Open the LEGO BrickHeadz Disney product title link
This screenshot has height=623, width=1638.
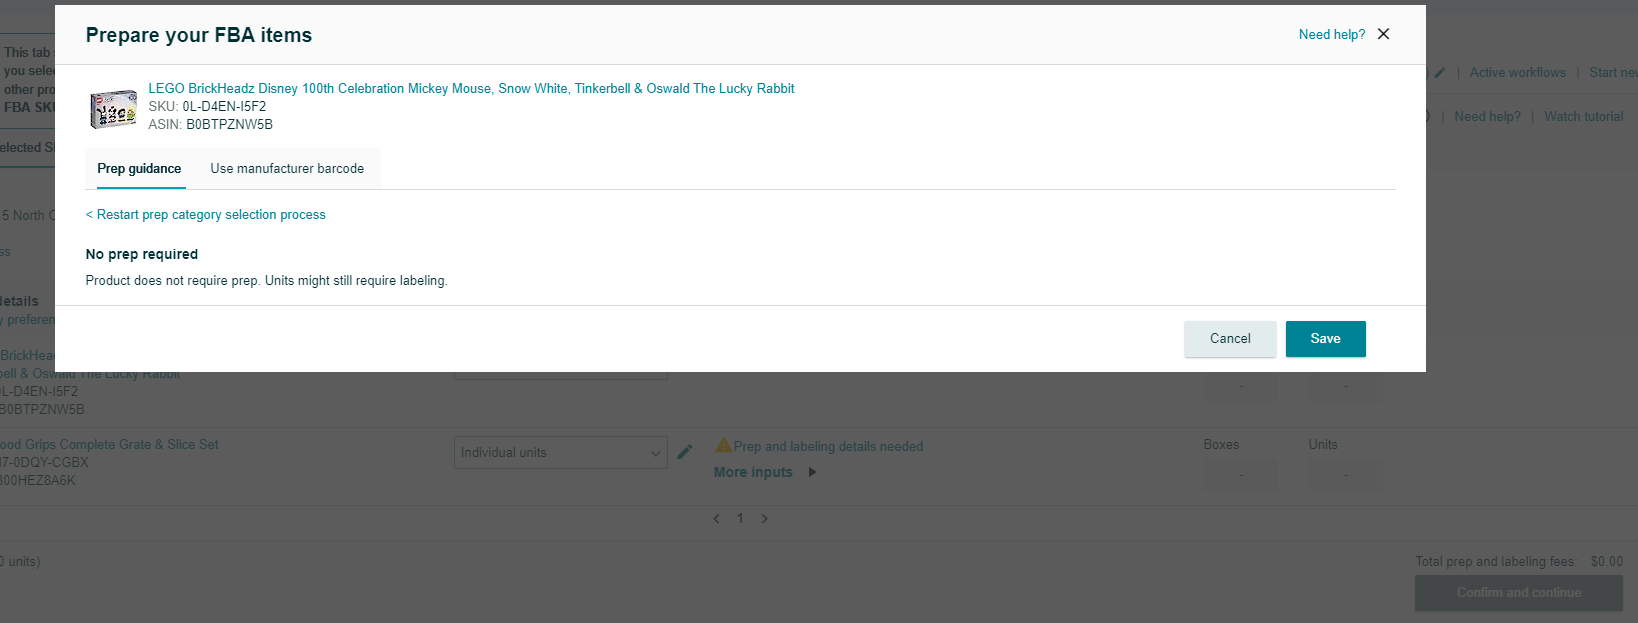[x=471, y=89]
